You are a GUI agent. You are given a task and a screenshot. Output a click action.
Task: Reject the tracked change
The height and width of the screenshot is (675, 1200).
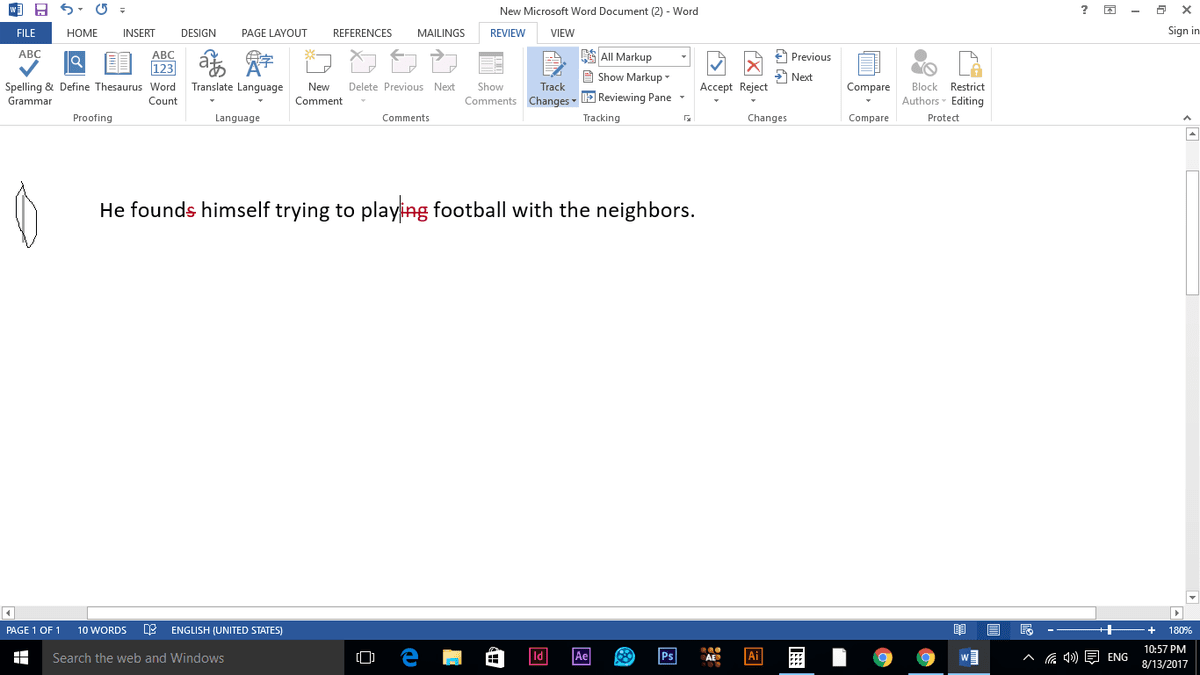tap(753, 66)
